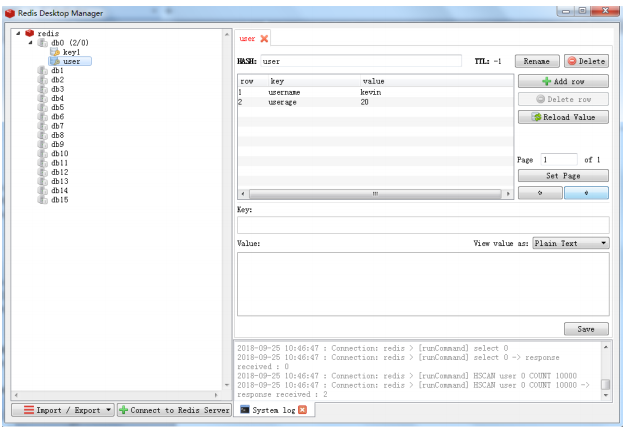Click the key1 key icon
The image size is (624, 429).
55,52
